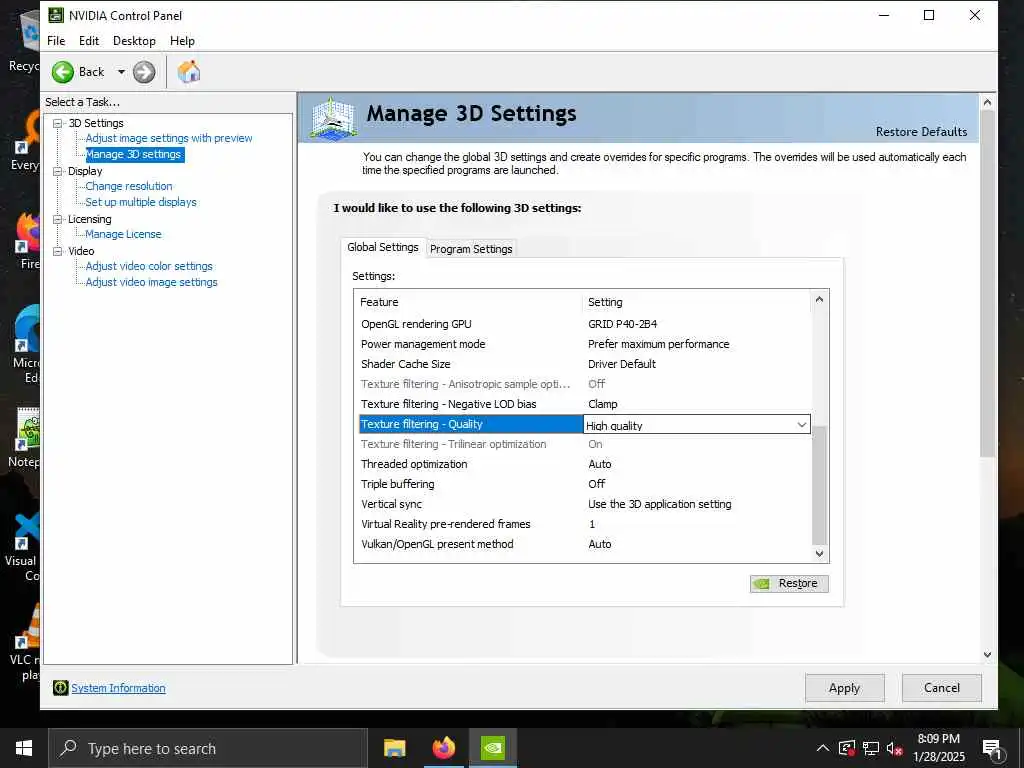Image resolution: width=1024 pixels, height=768 pixels.
Task: Select Texture filtering Negative LOD bias row
Action: pyautogui.click(x=585, y=404)
